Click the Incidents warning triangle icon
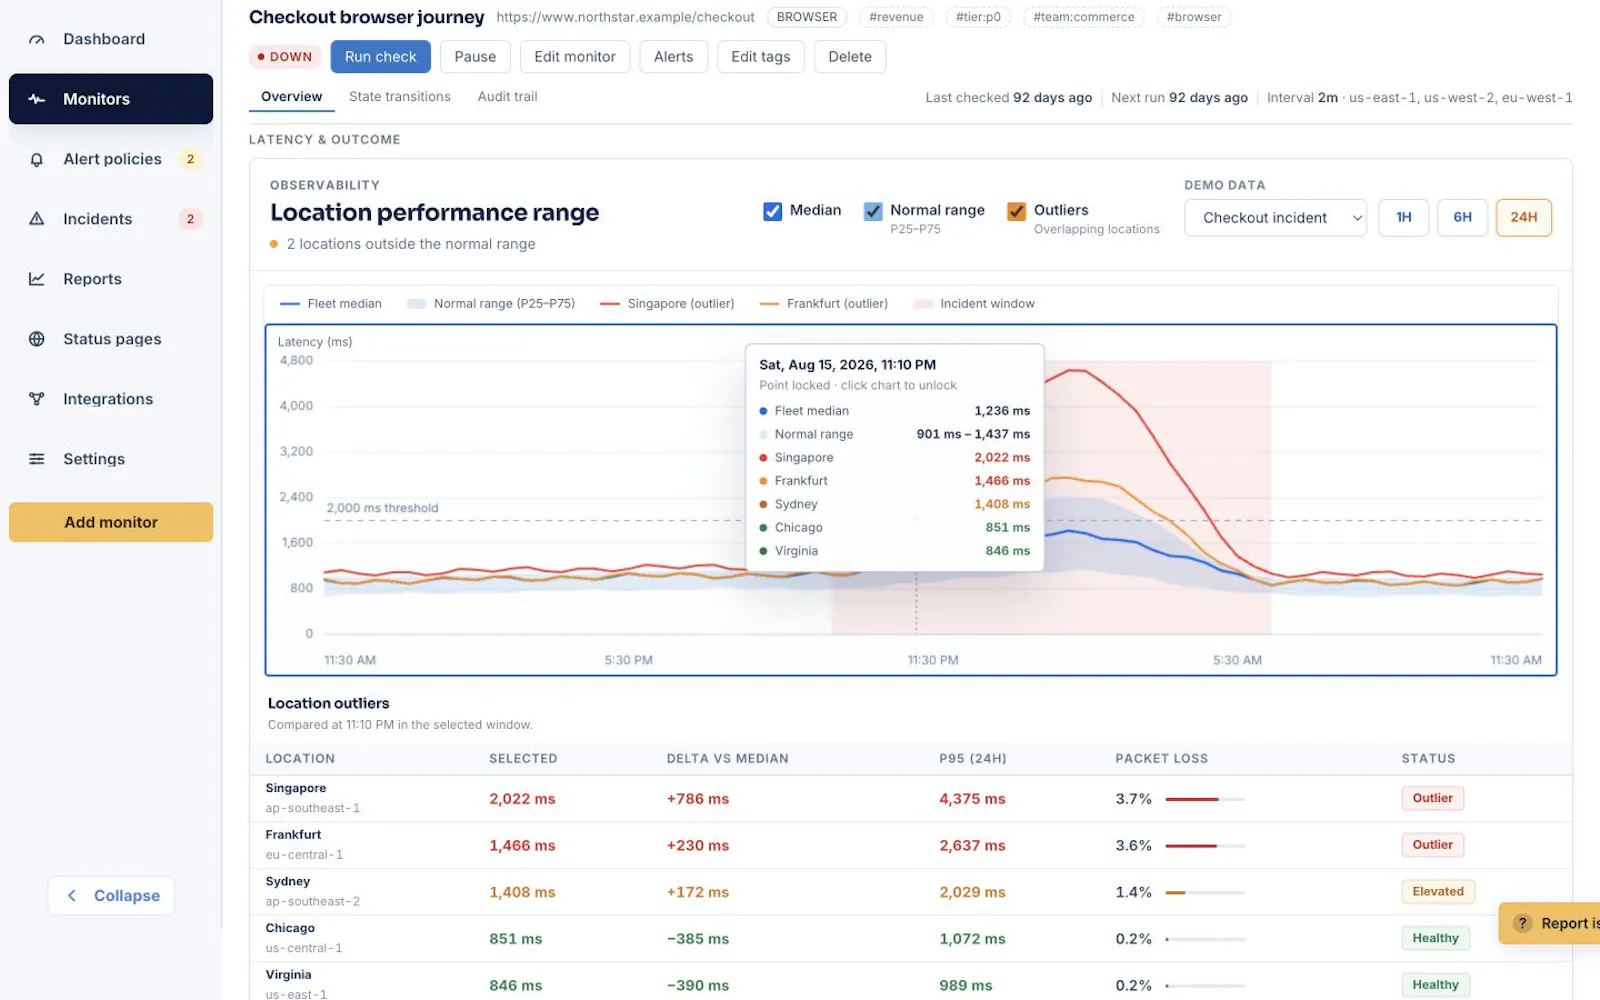Screen dimensions: 1600x1000 pyautogui.click(x=37, y=219)
